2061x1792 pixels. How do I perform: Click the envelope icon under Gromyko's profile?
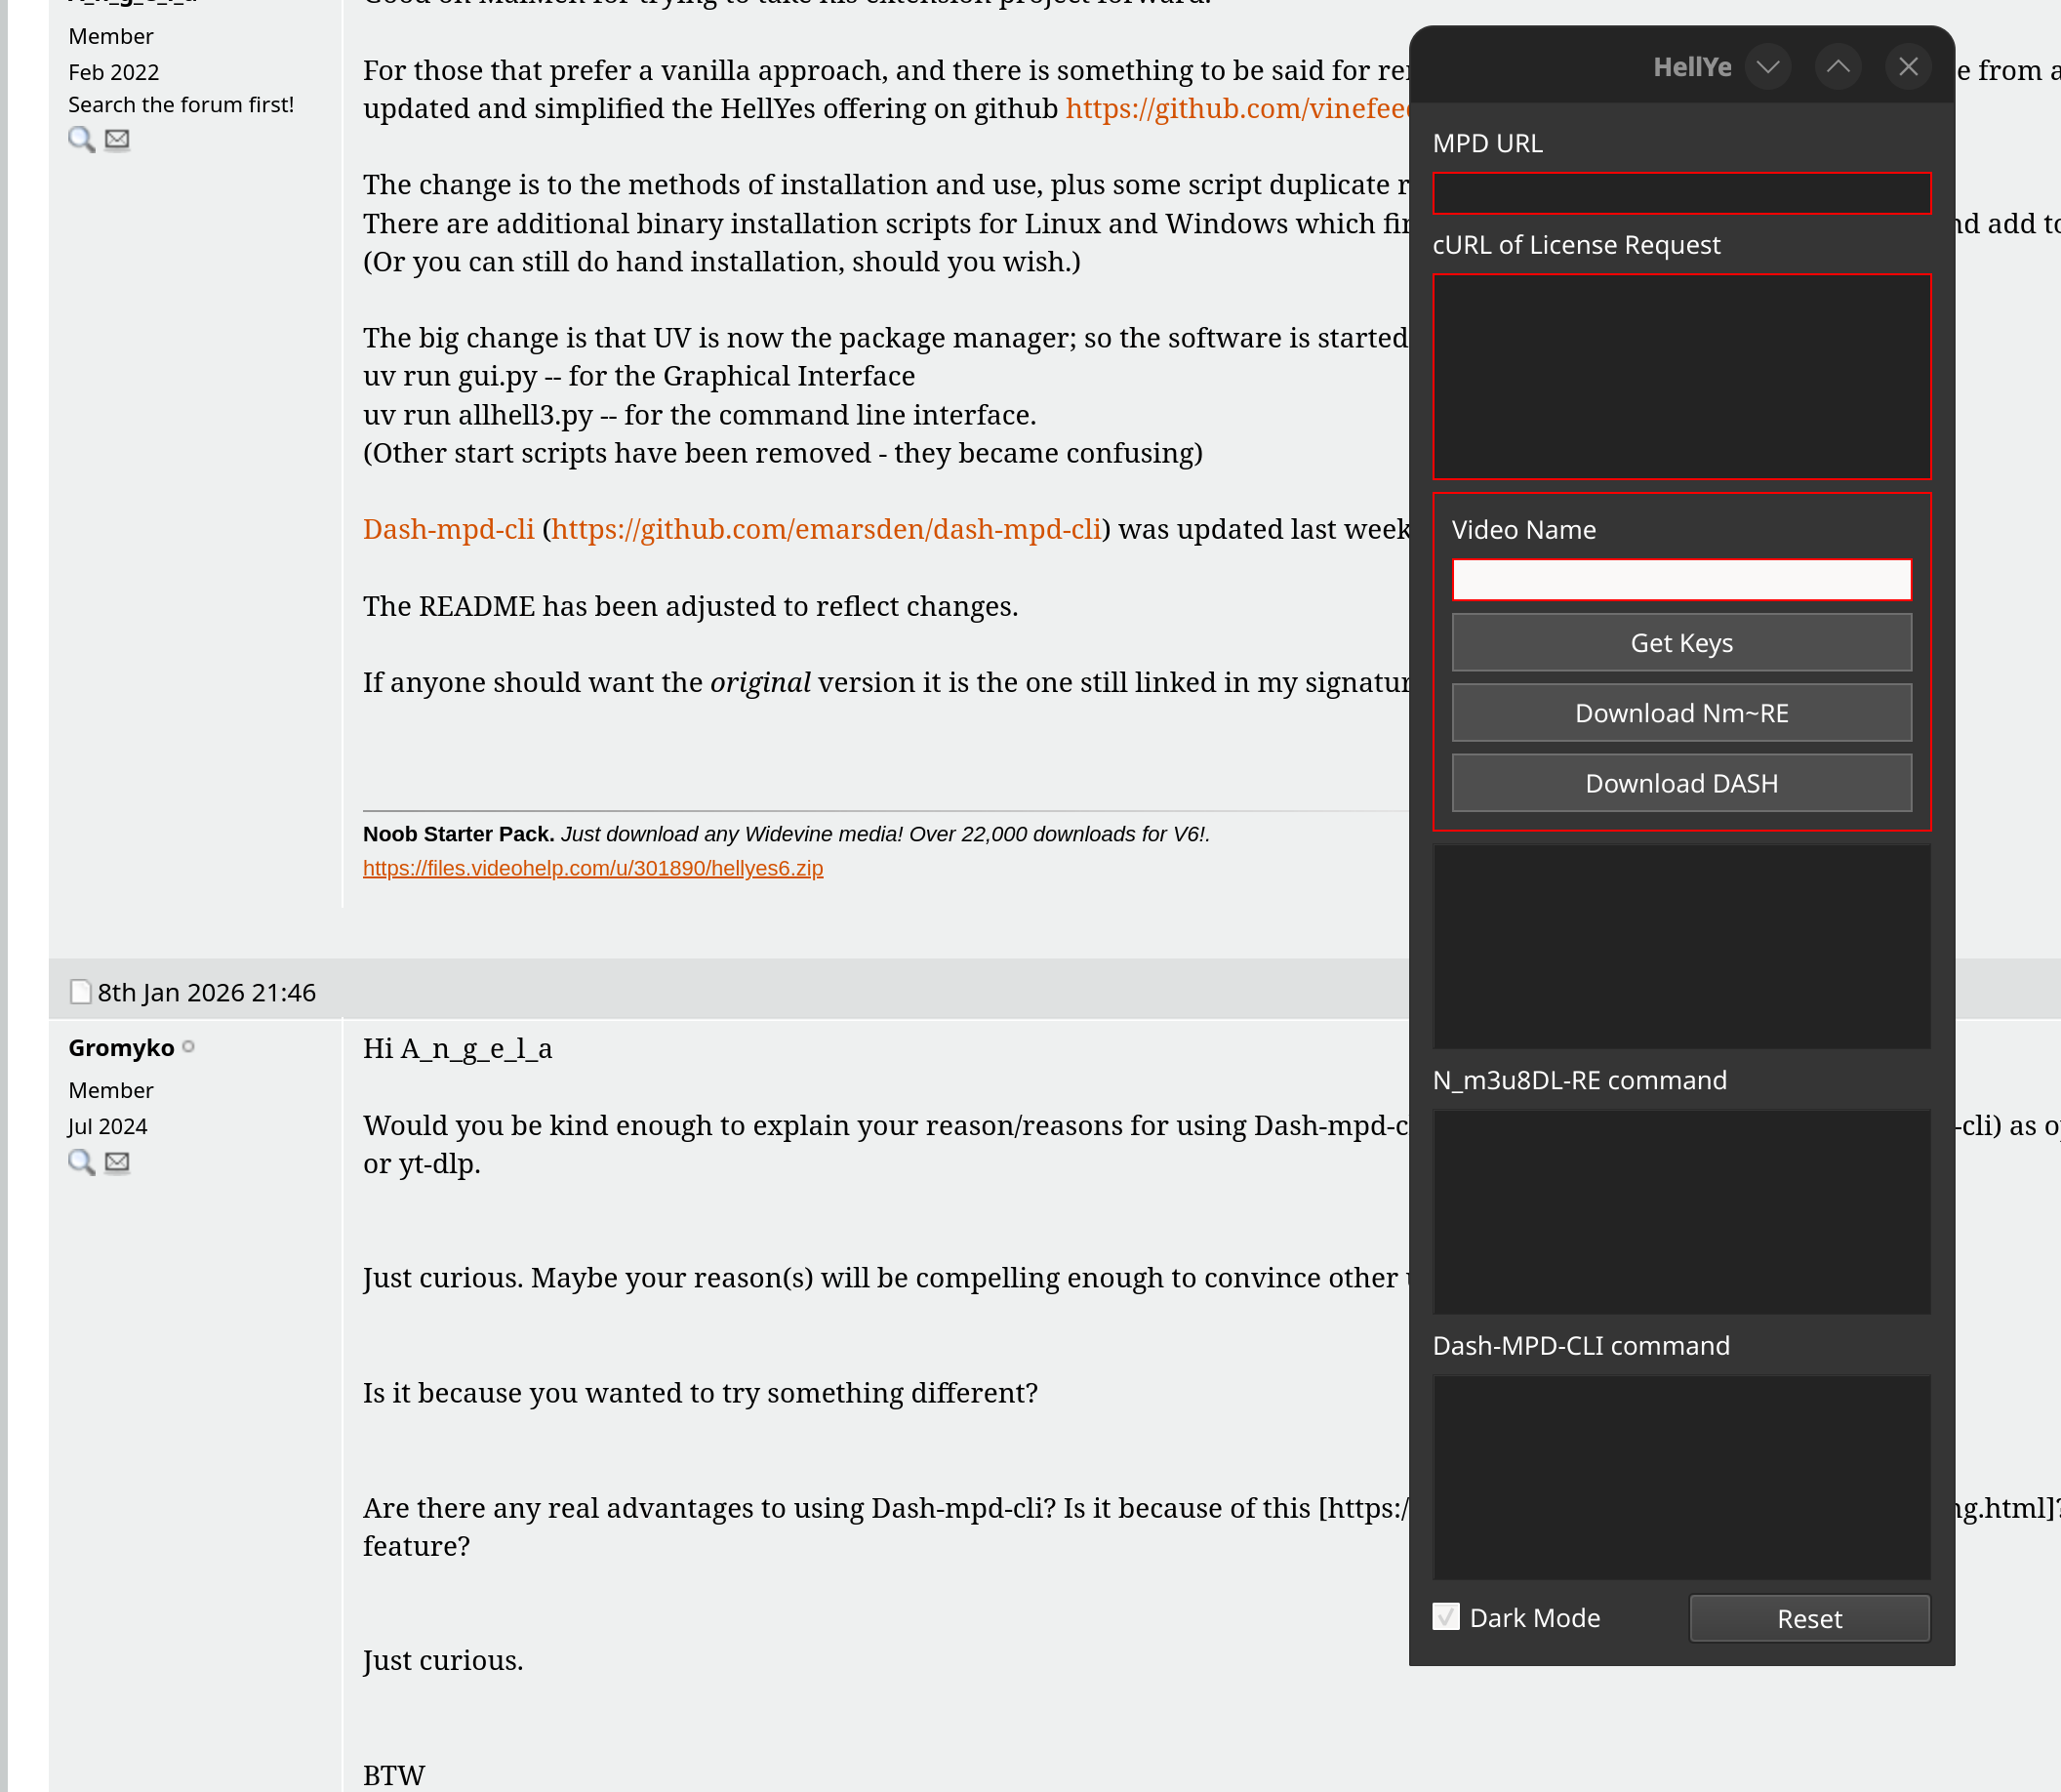[117, 1162]
